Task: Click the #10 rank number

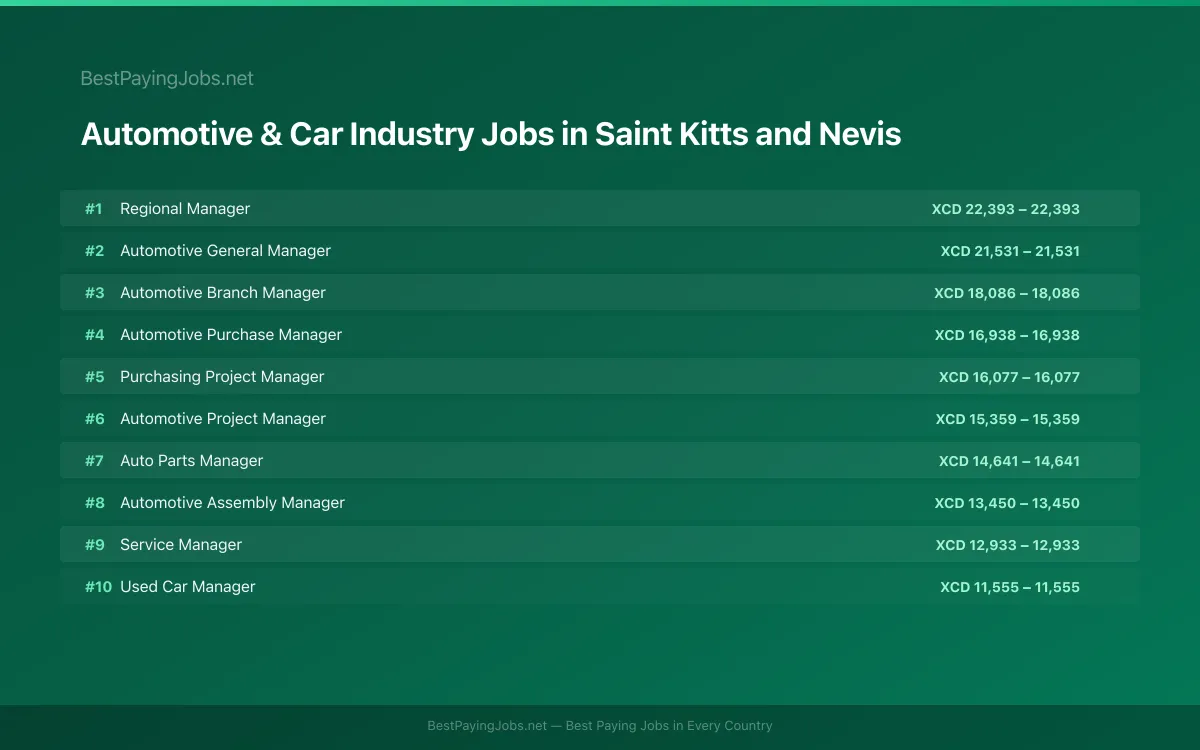Action: click(x=98, y=587)
